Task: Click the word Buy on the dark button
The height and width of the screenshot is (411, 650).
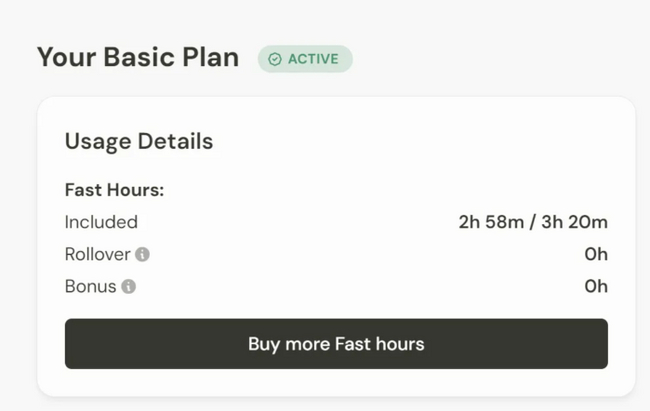Action: (264, 344)
